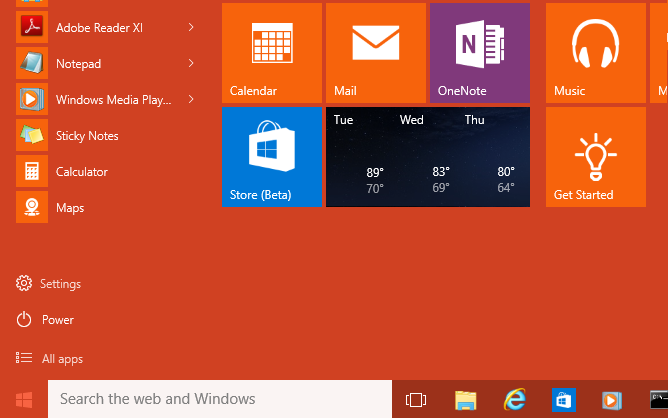Open the Mail tile
668x418 pixels.
(376, 53)
